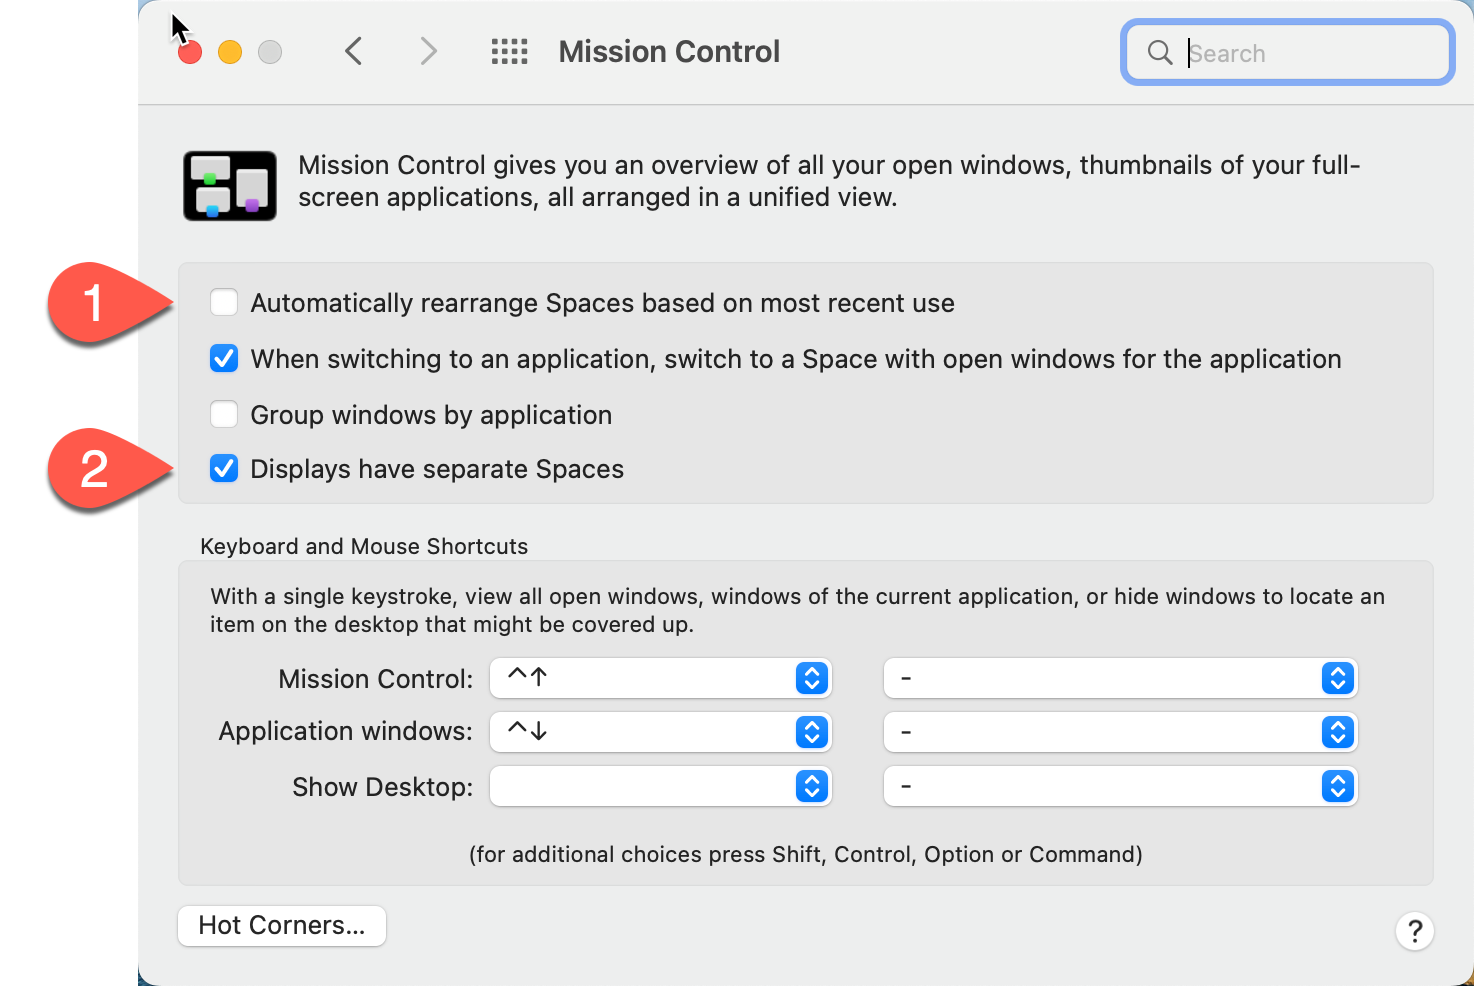
Task: Click into the Search field
Action: point(1288,53)
